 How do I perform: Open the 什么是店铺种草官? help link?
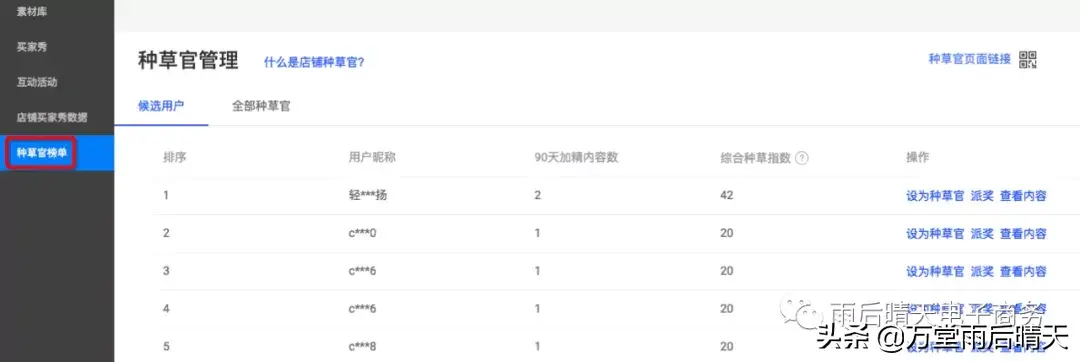click(x=314, y=62)
